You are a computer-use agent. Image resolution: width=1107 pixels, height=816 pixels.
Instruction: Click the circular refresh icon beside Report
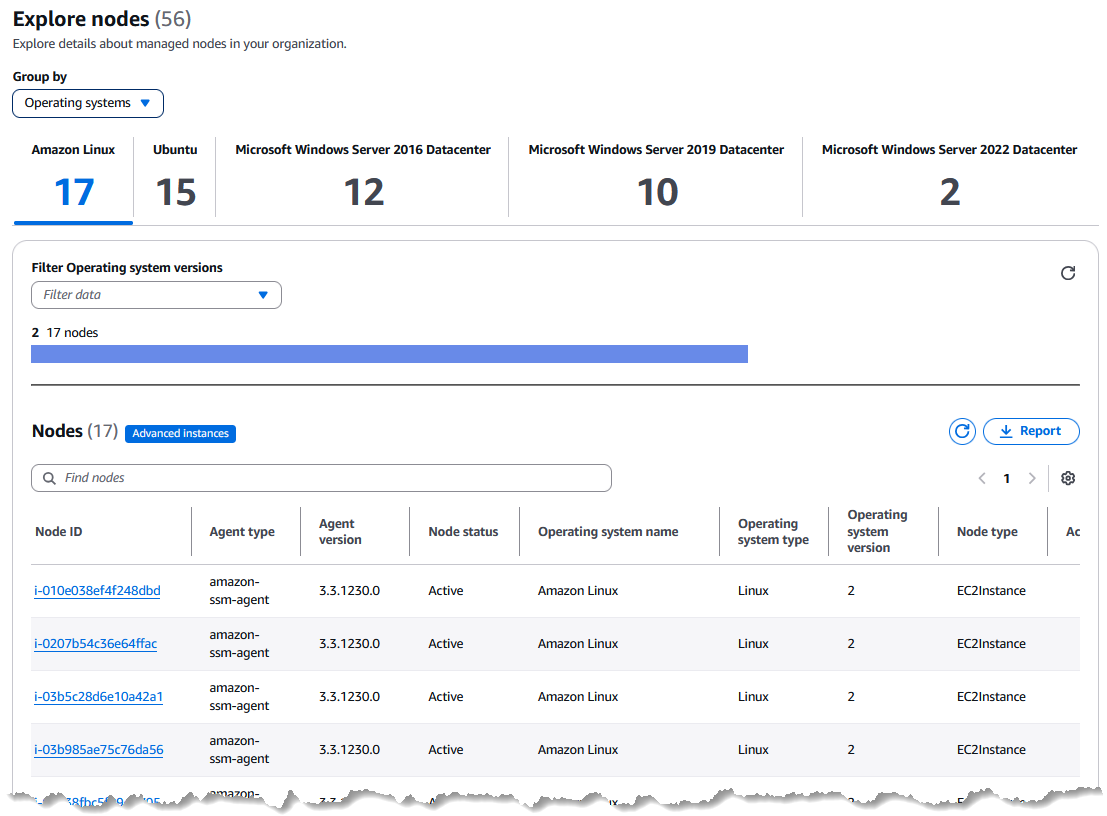962,431
